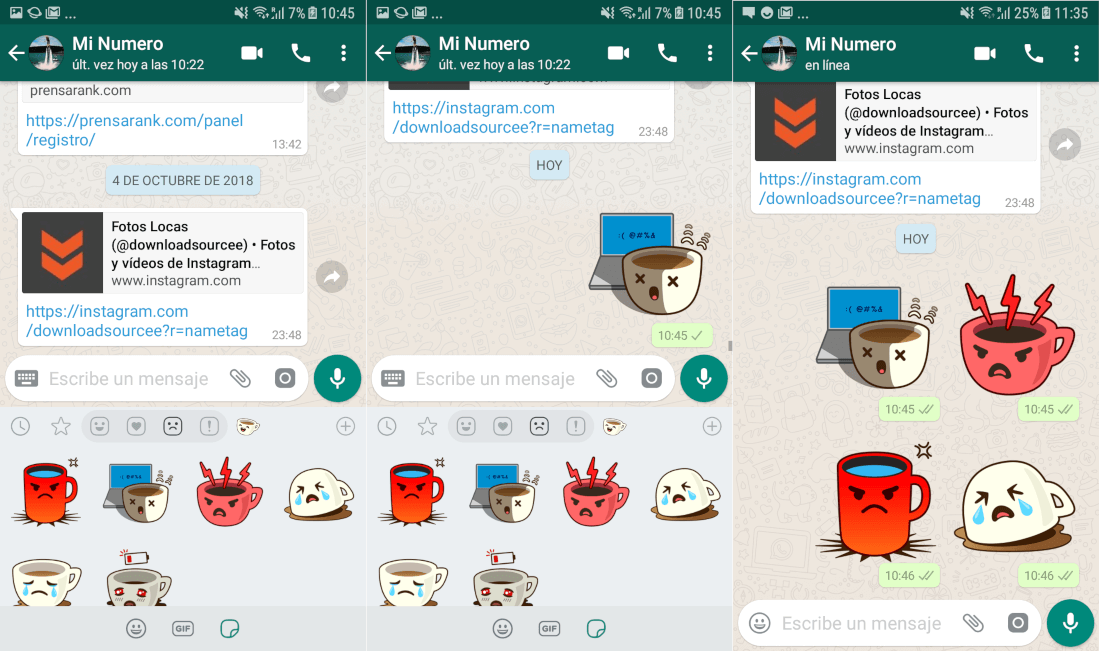Go back from right 'en línea' chat
The height and width of the screenshot is (651, 1100).
tap(749, 53)
